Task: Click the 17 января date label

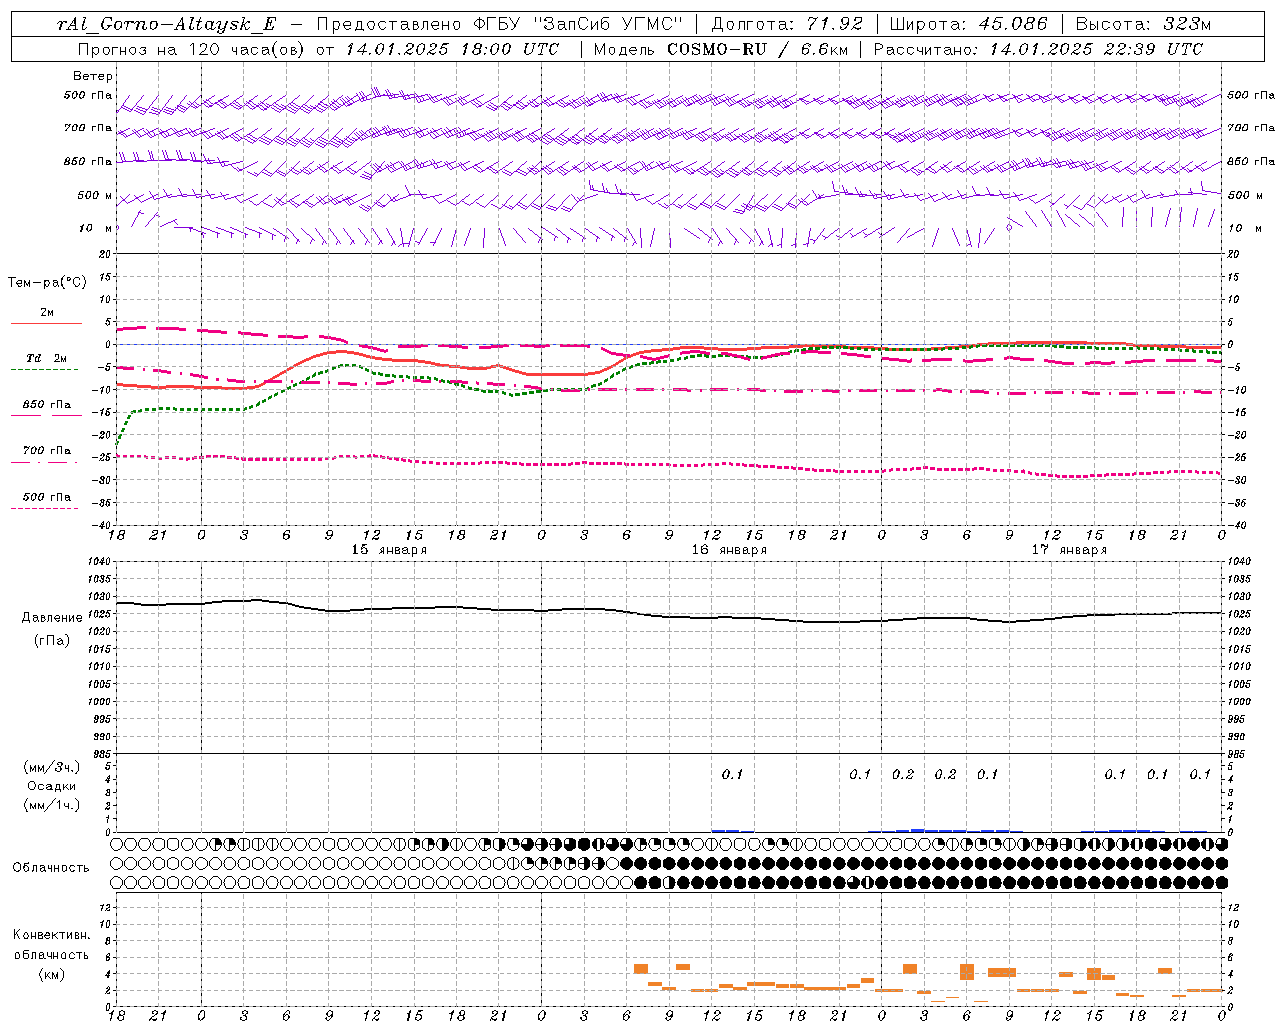Action: pos(1069,550)
